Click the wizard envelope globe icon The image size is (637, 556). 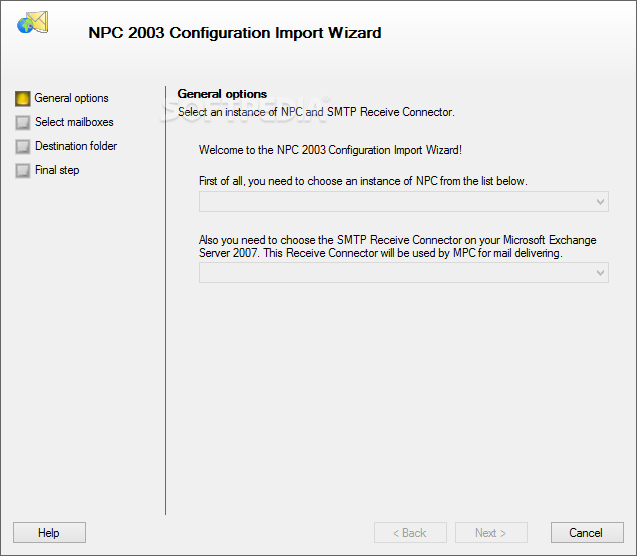coord(32,22)
